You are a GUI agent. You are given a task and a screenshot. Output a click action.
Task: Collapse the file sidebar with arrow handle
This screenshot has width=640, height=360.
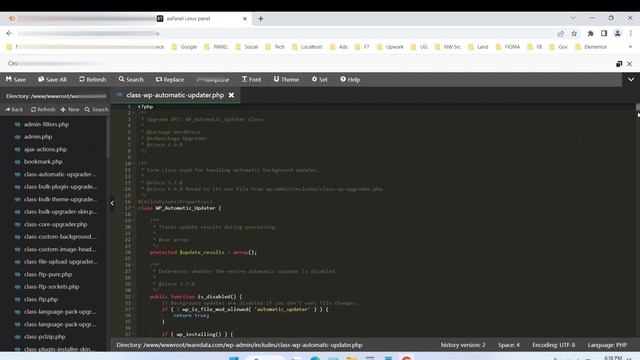(112, 203)
